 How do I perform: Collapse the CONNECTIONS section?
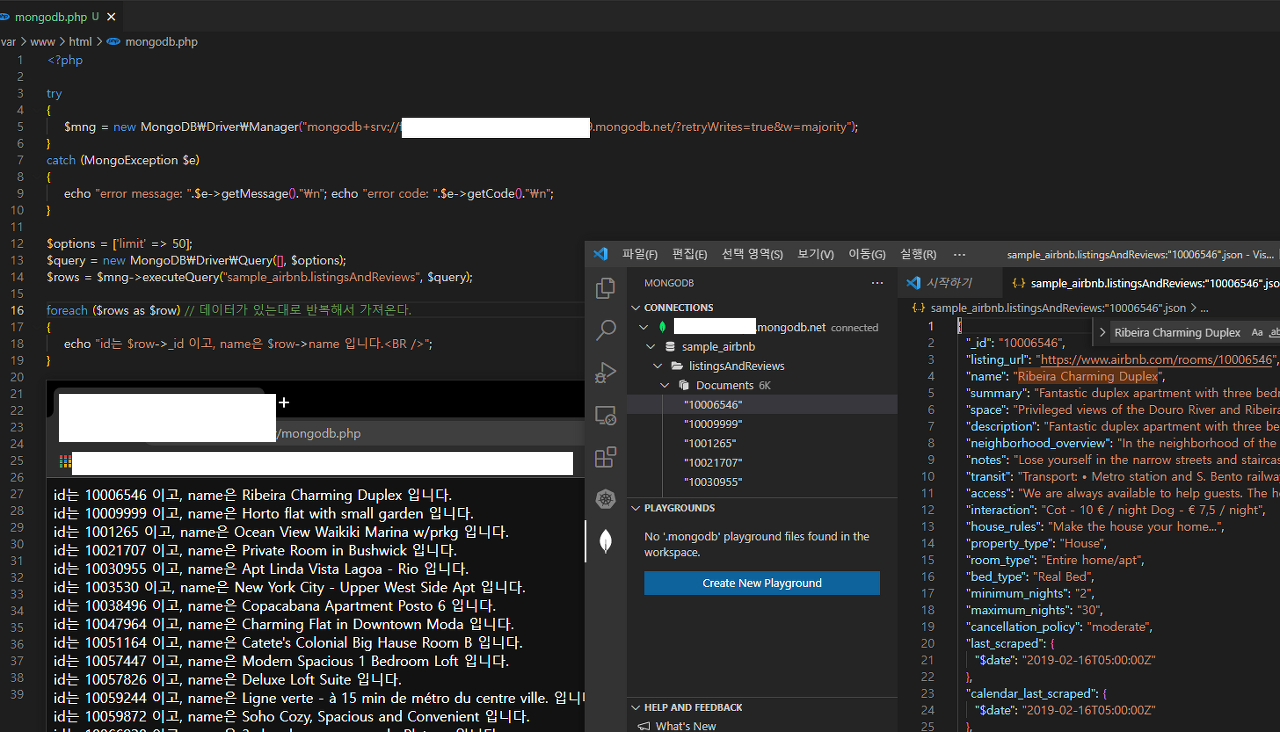636,308
